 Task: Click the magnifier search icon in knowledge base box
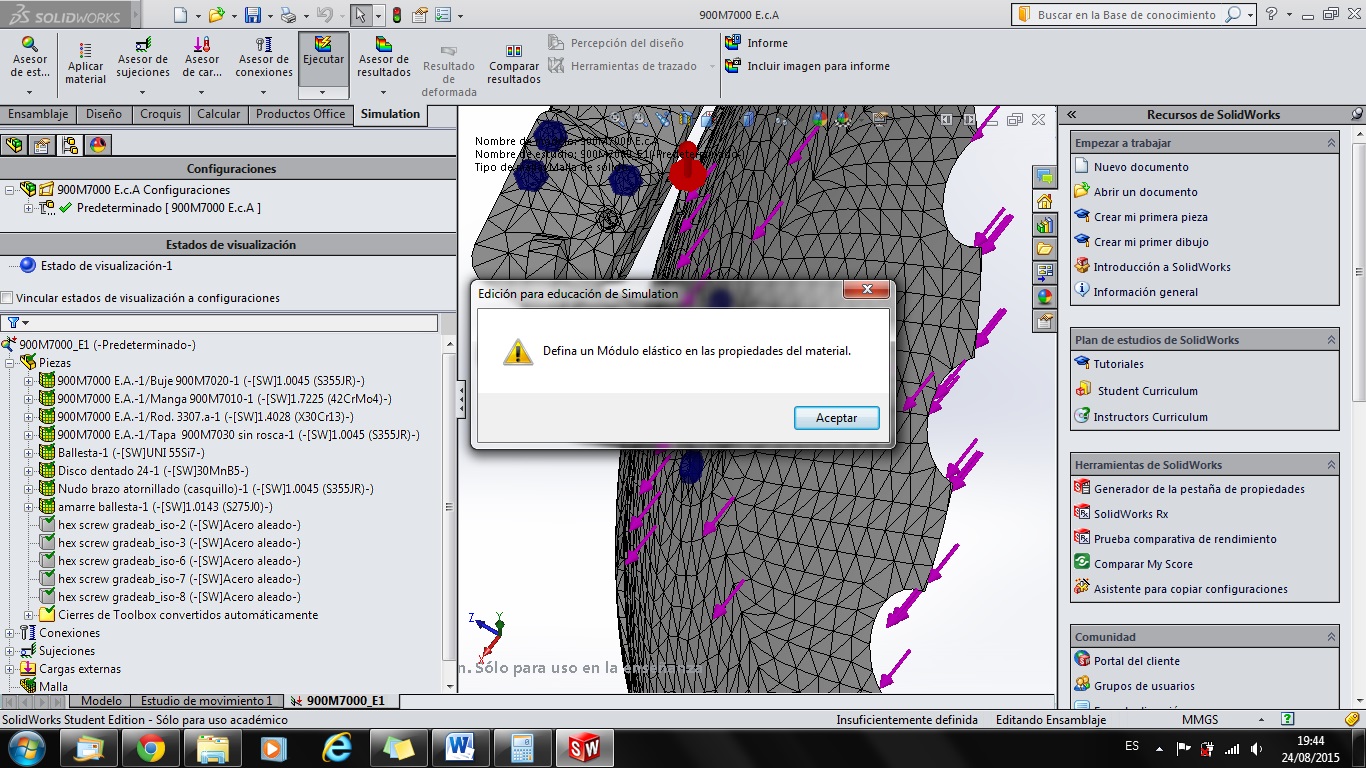(1233, 15)
